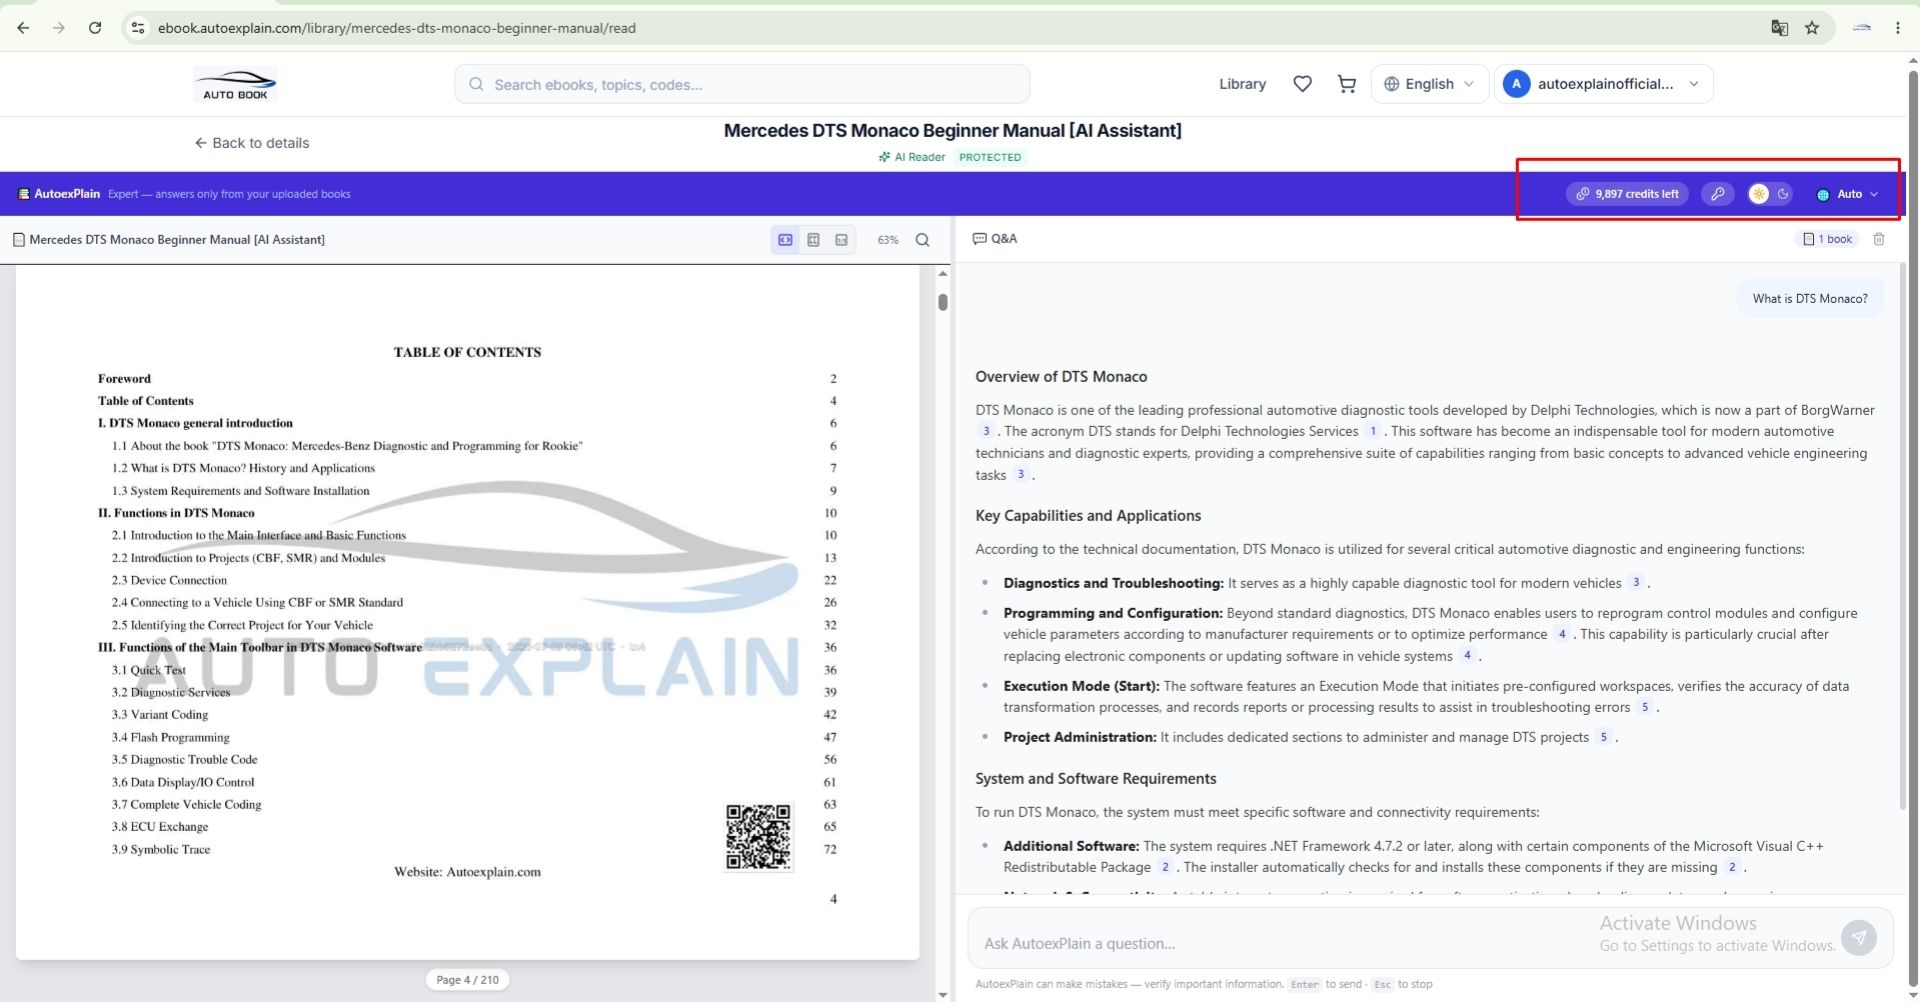
Task: Reload the current page
Action: 95,28
